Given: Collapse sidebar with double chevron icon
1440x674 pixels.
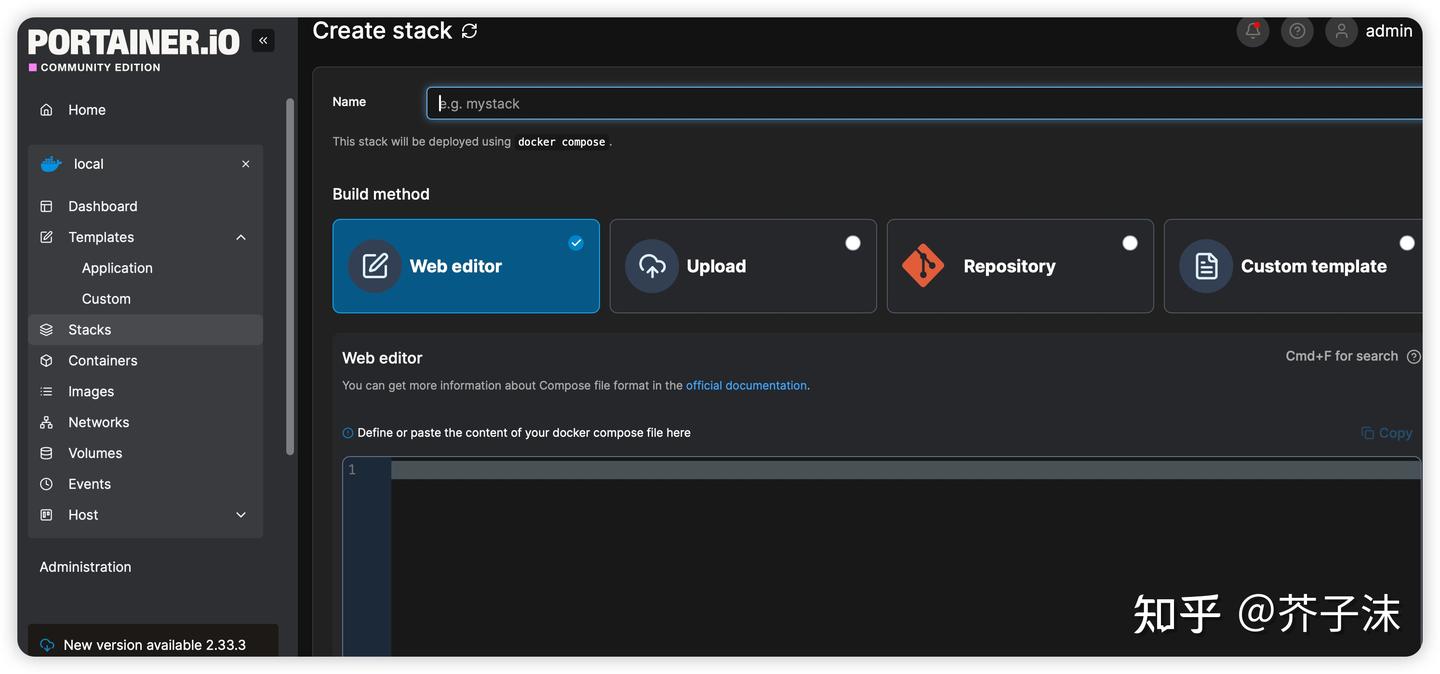Looking at the screenshot, I should coord(263,41).
